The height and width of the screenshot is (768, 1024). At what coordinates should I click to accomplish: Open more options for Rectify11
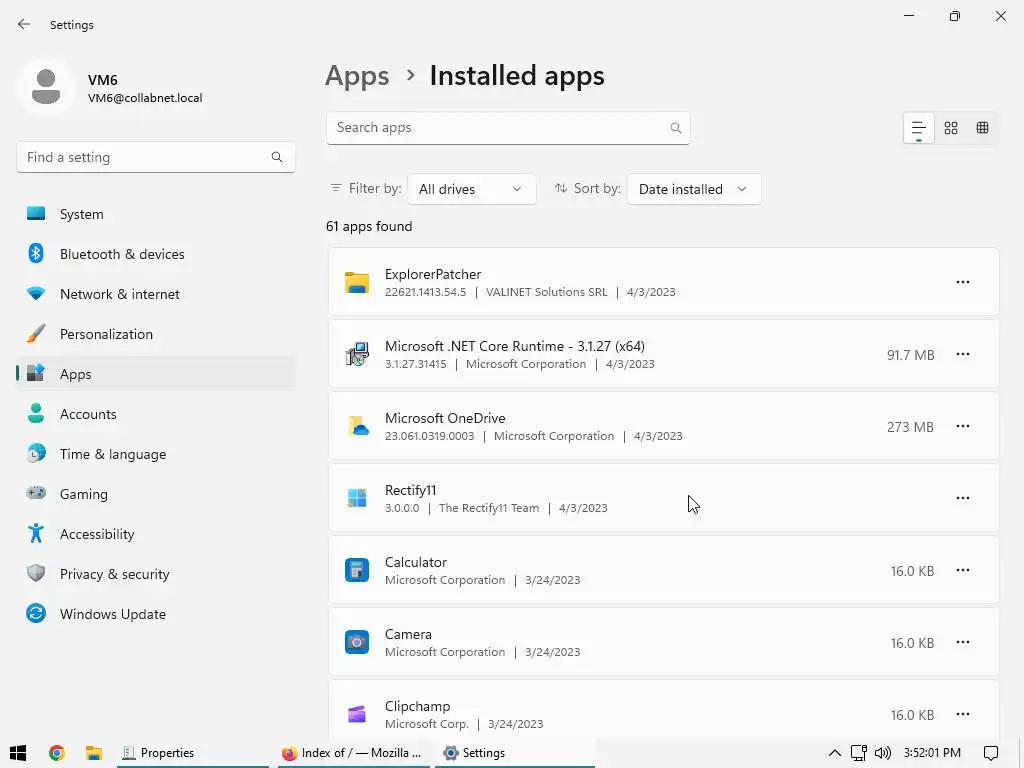[x=962, y=498]
